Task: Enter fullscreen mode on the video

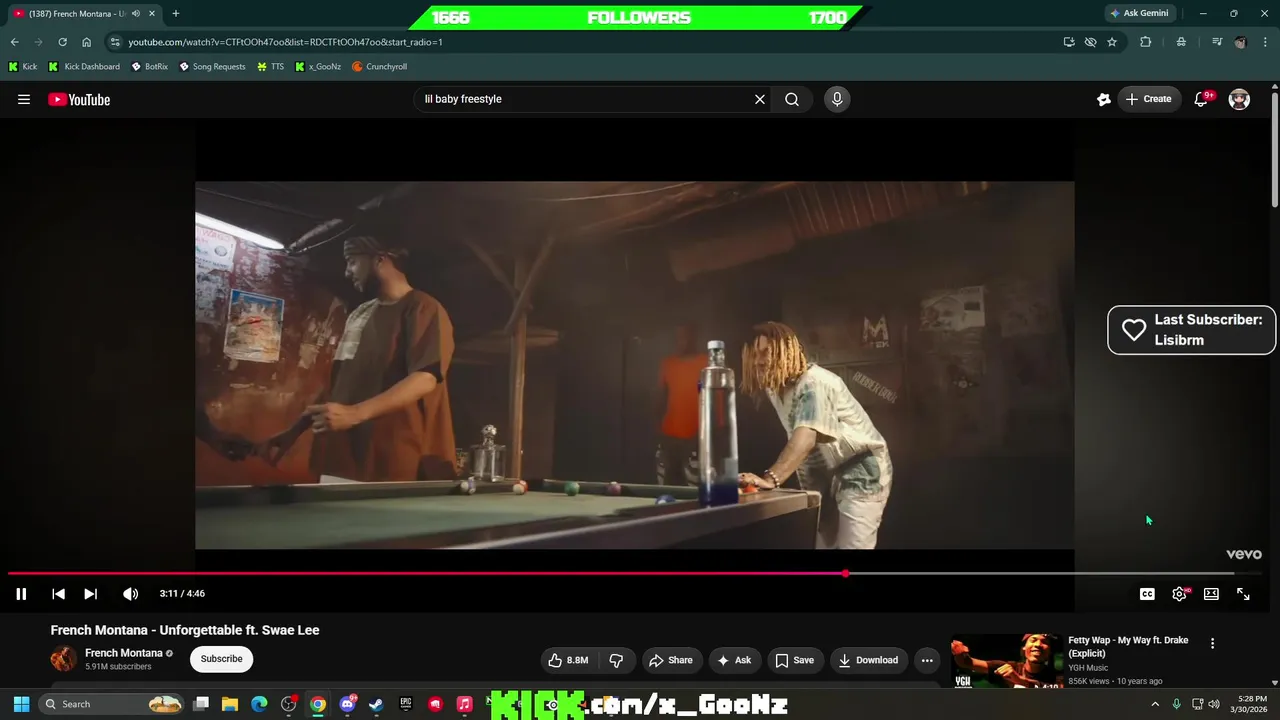Action: 1243,594
